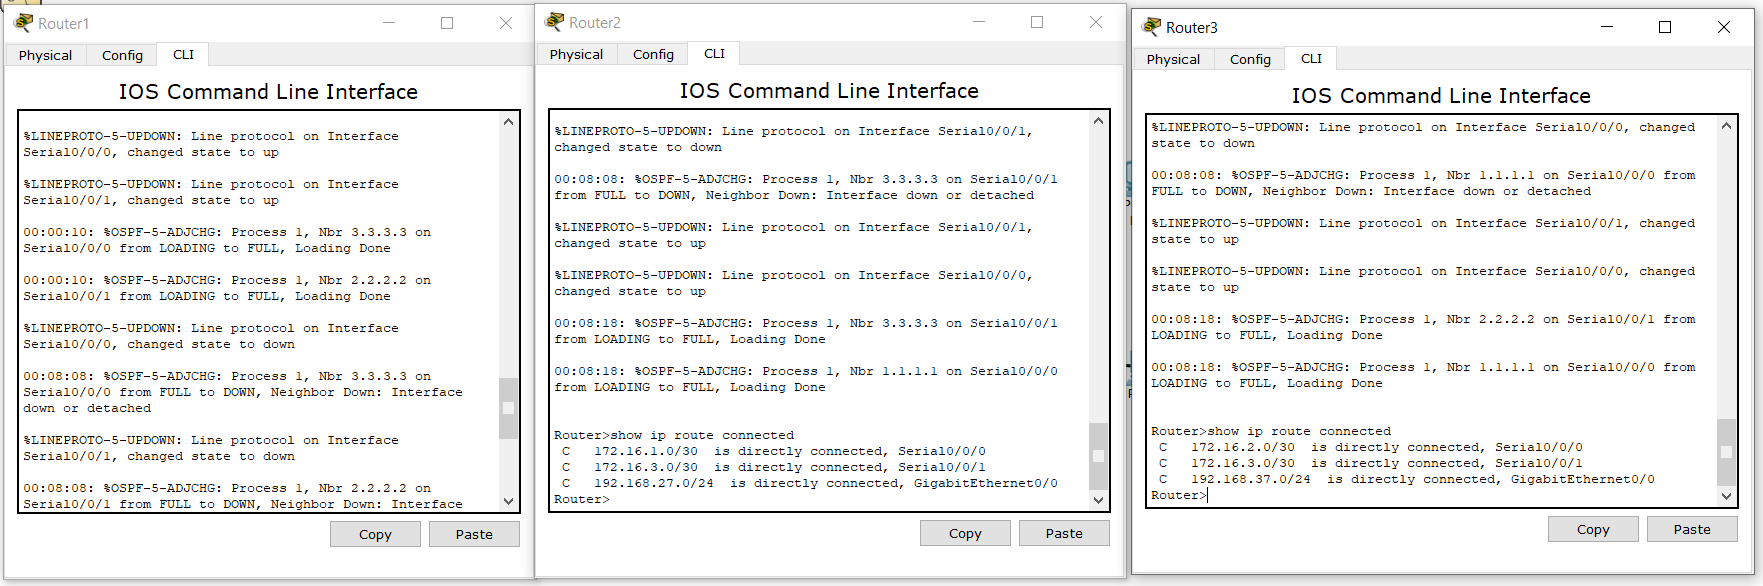Click Copy button in Router1 window
The width and height of the screenshot is (1763, 586).
[375, 534]
